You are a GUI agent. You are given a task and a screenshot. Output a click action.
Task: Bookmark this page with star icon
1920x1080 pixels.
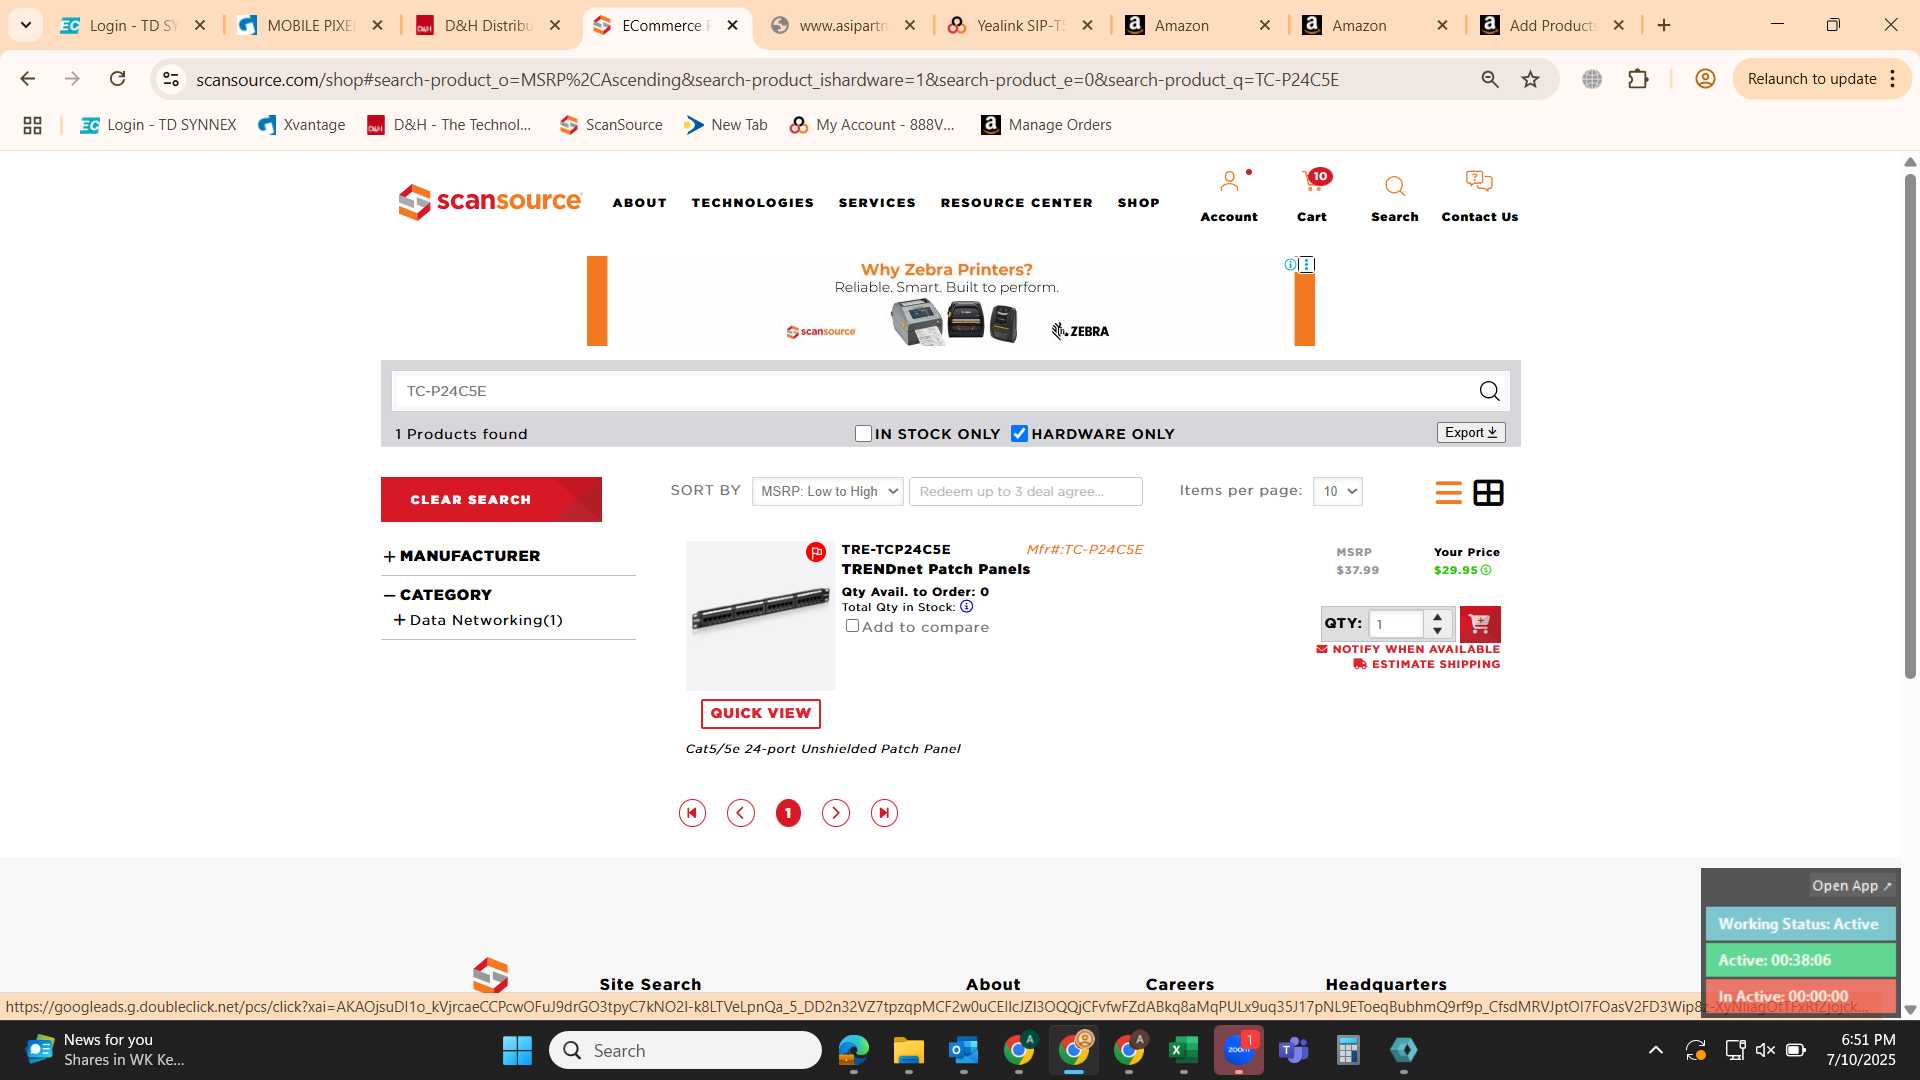coord(1530,79)
